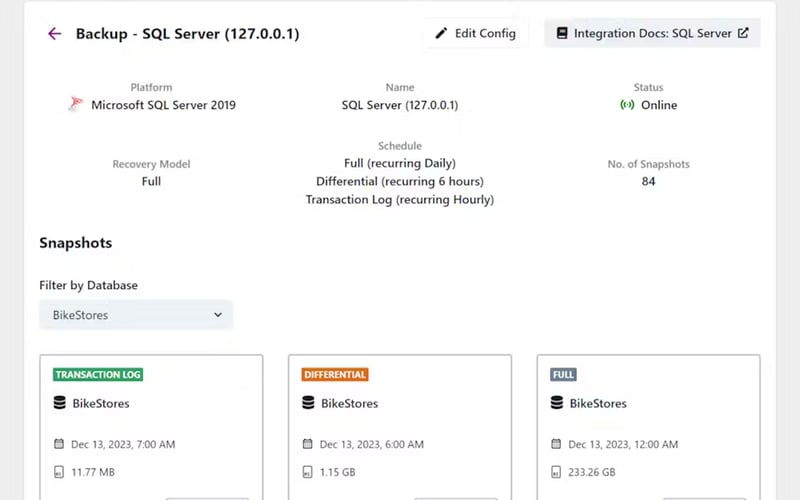The height and width of the screenshot is (500, 800).
Task: Open Integration Docs: SQL Server link
Action: (x=652, y=33)
